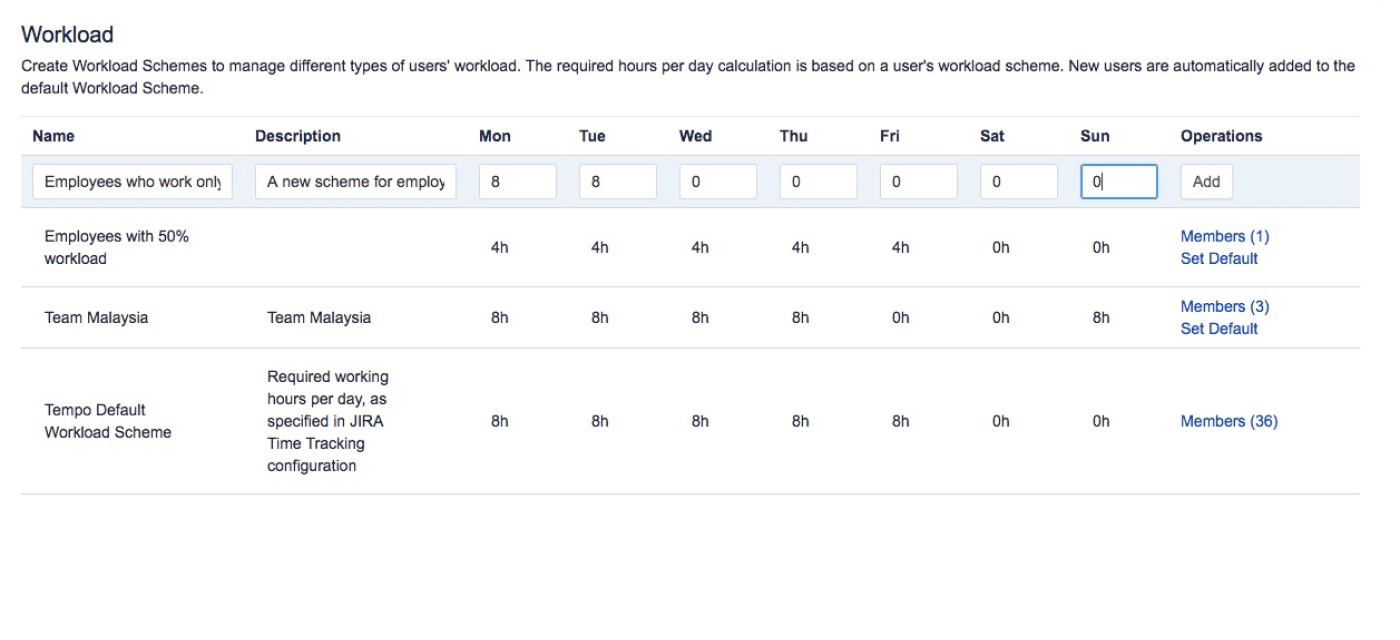
Task: Set Team Malaysia scheme as default
Action: point(1220,328)
